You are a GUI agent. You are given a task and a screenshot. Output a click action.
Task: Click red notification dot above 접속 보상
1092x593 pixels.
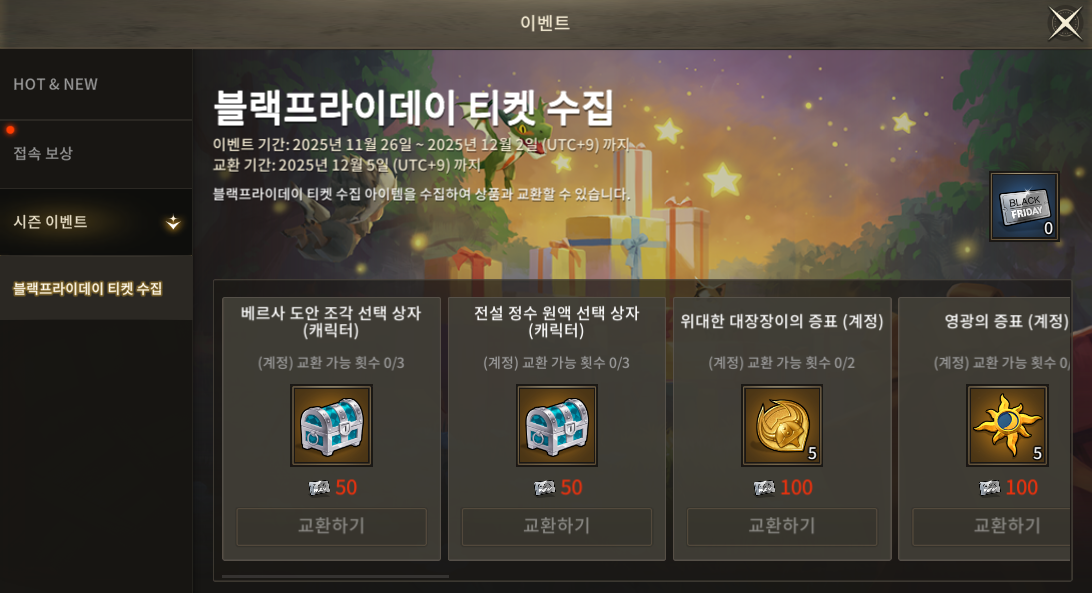[x=10, y=130]
